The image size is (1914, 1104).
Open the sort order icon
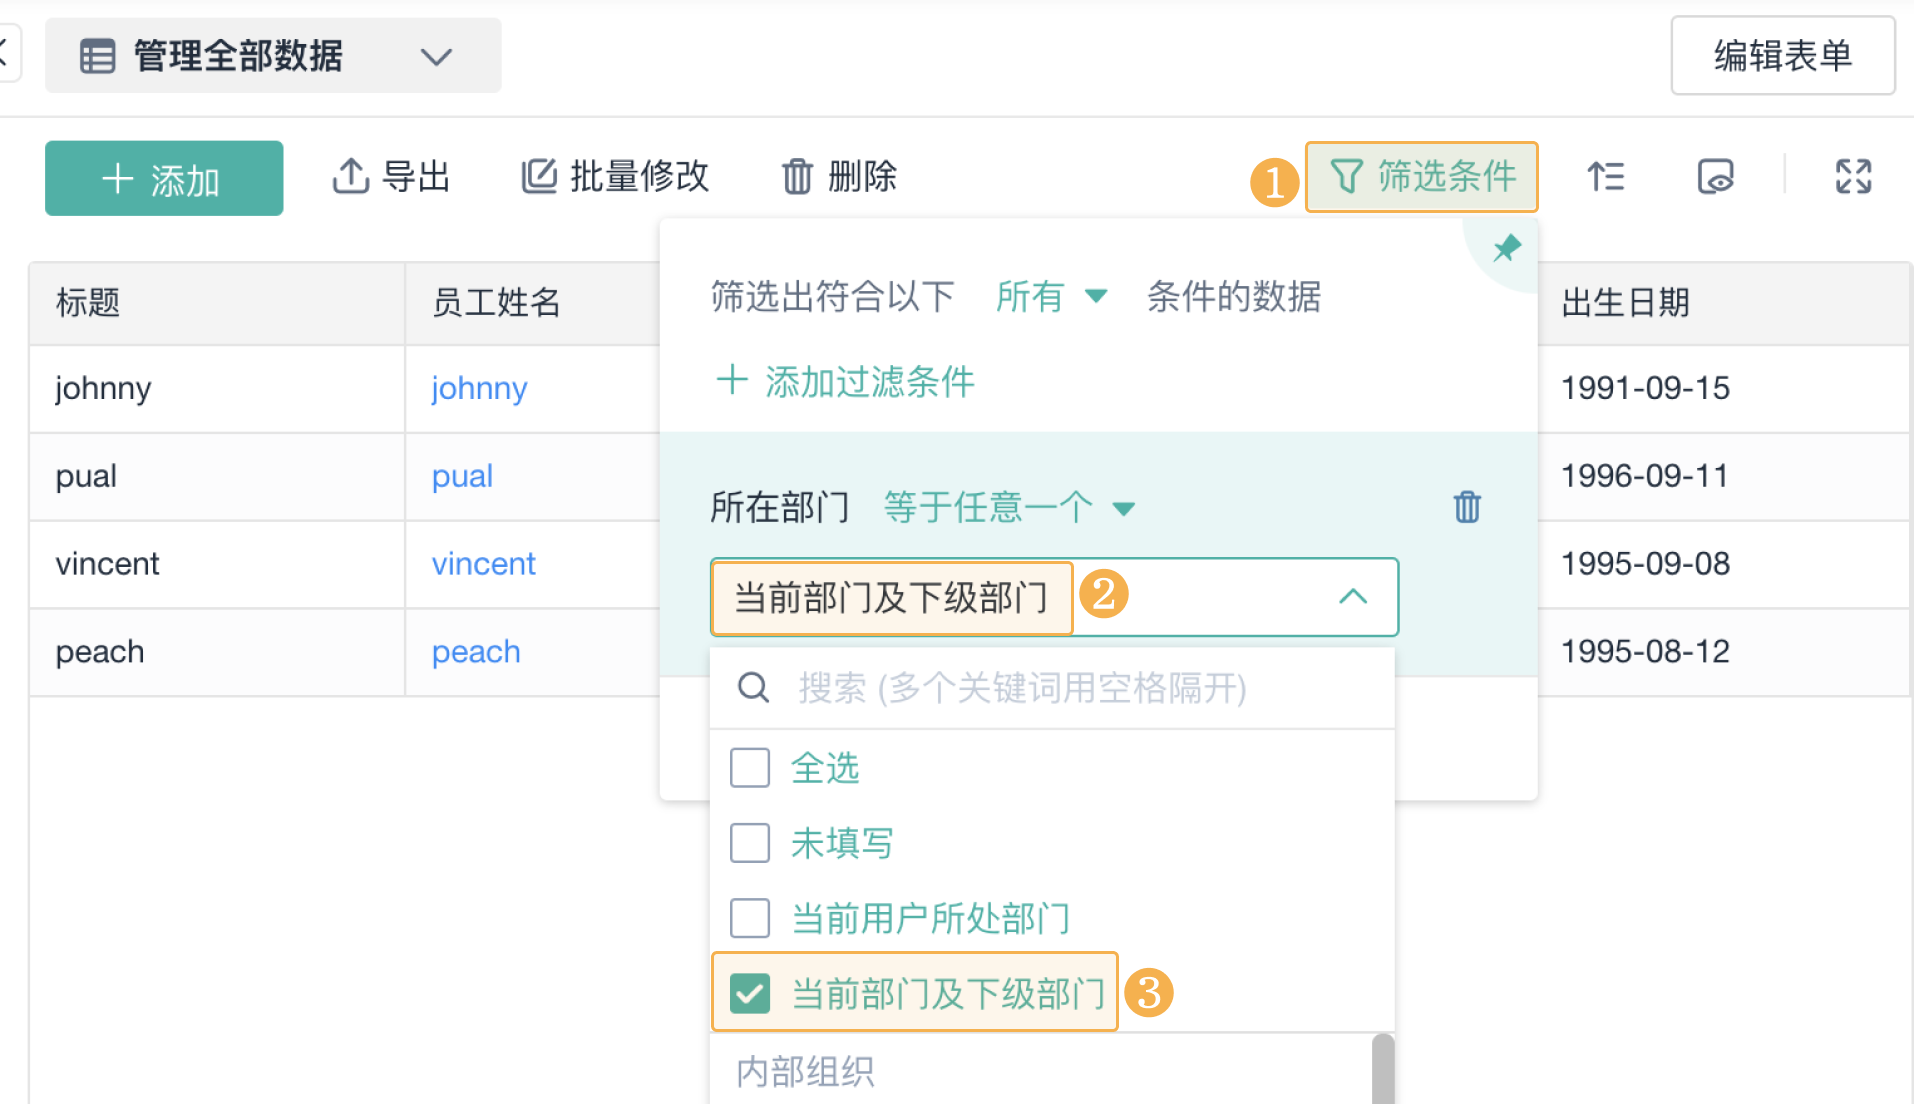pyautogui.click(x=1605, y=177)
